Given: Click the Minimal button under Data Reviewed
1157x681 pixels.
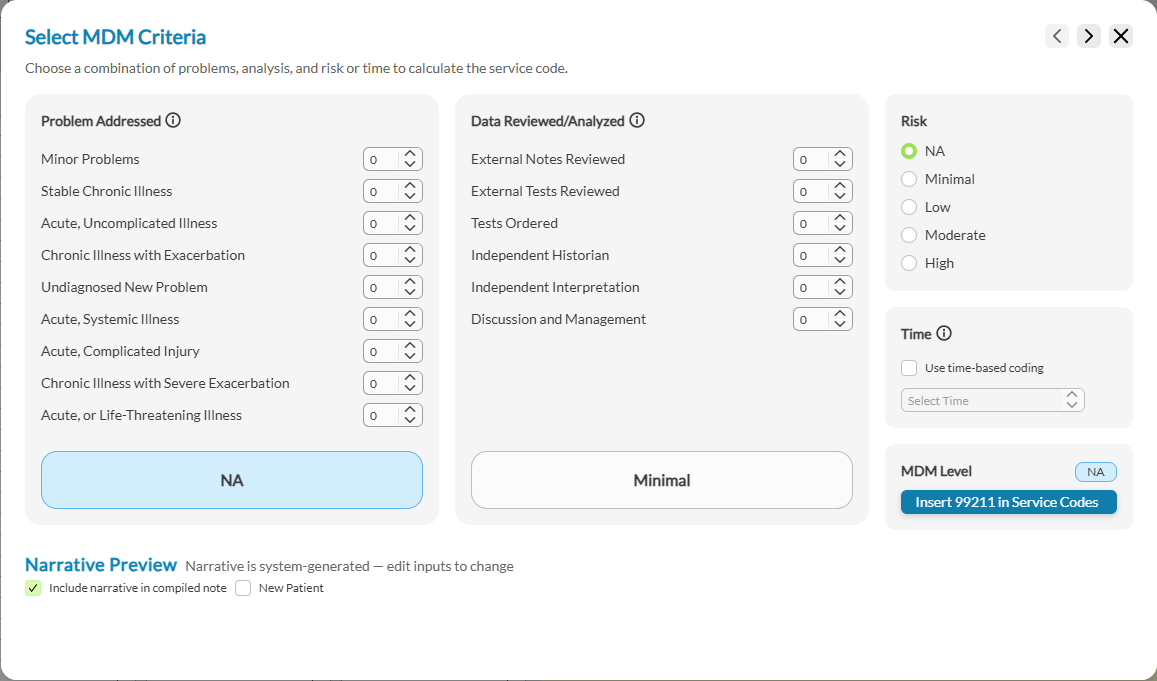Looking at the screenshot, I should click(661, 480).
